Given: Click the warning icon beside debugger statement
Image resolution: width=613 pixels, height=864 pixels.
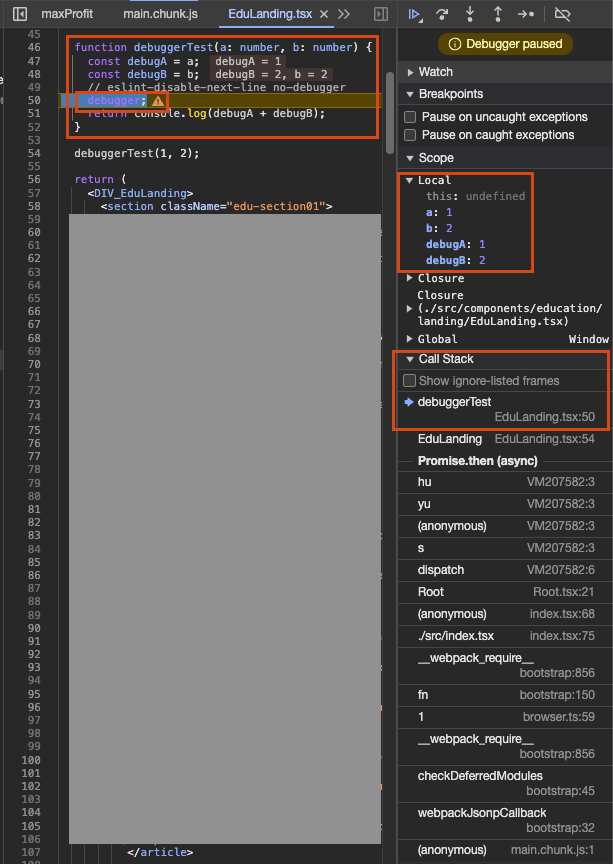Looking at the screenshot, I should pyautogui.click(x=158, y=101).
